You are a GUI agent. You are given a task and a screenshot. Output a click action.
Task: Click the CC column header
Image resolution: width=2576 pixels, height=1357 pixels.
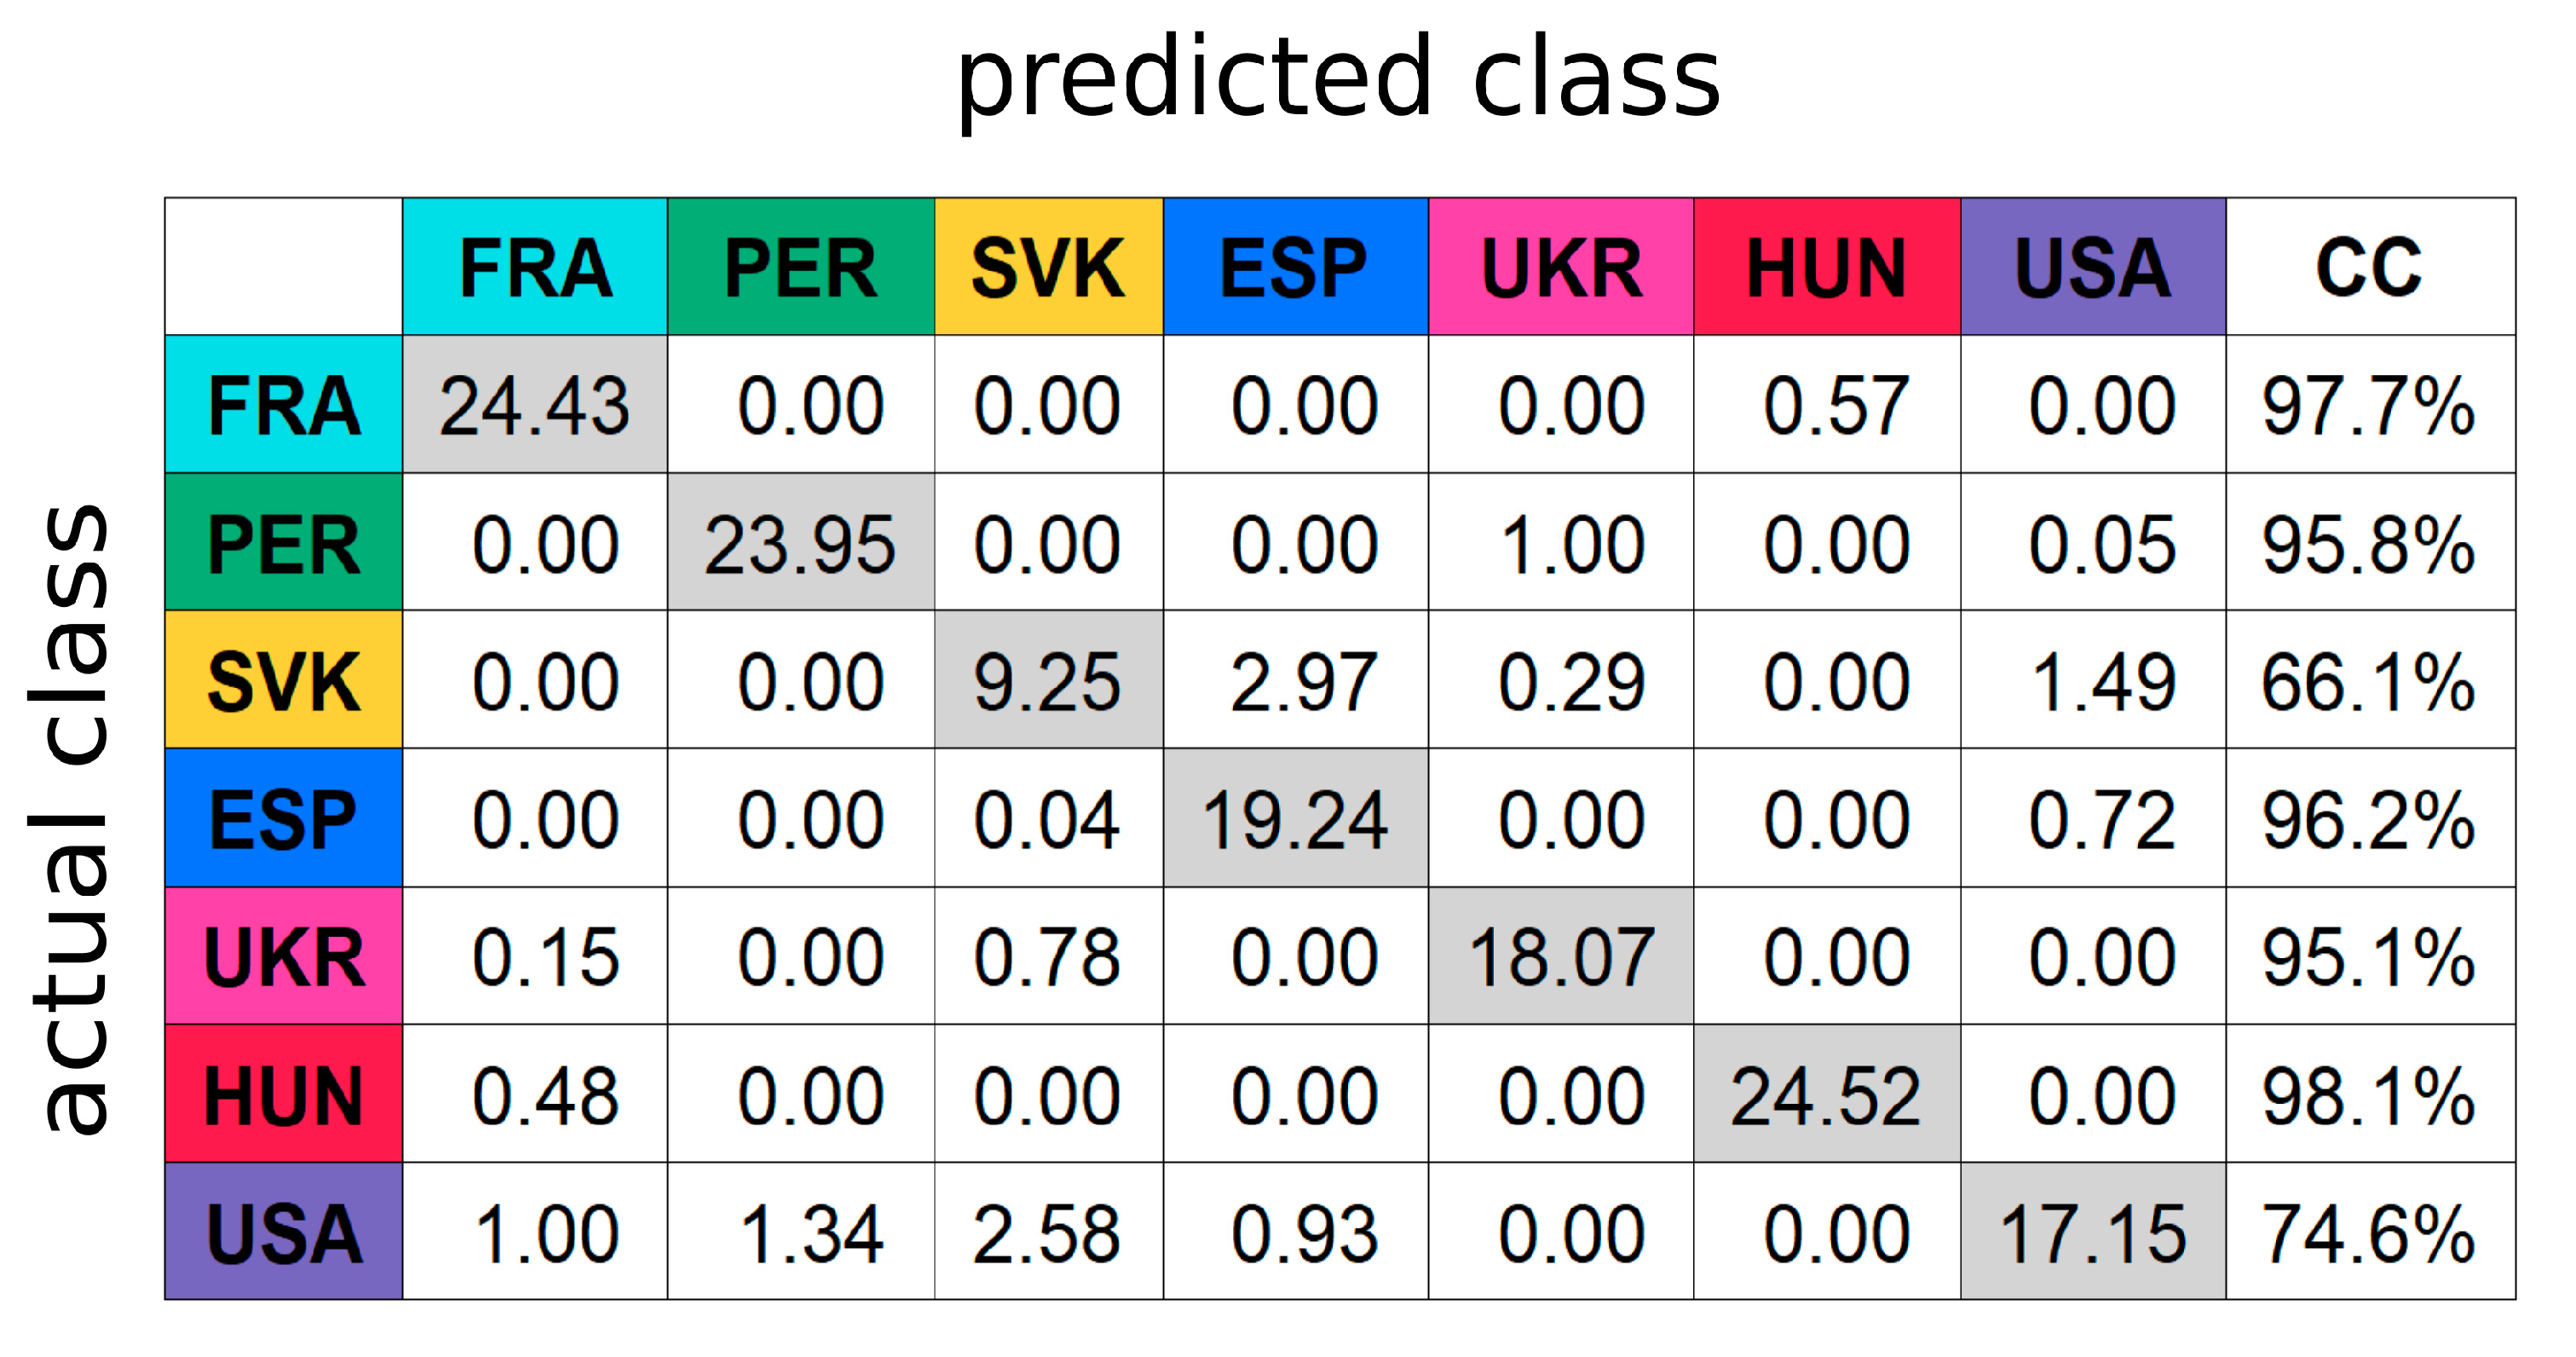pyautogui.click(x=2369, y=267)
